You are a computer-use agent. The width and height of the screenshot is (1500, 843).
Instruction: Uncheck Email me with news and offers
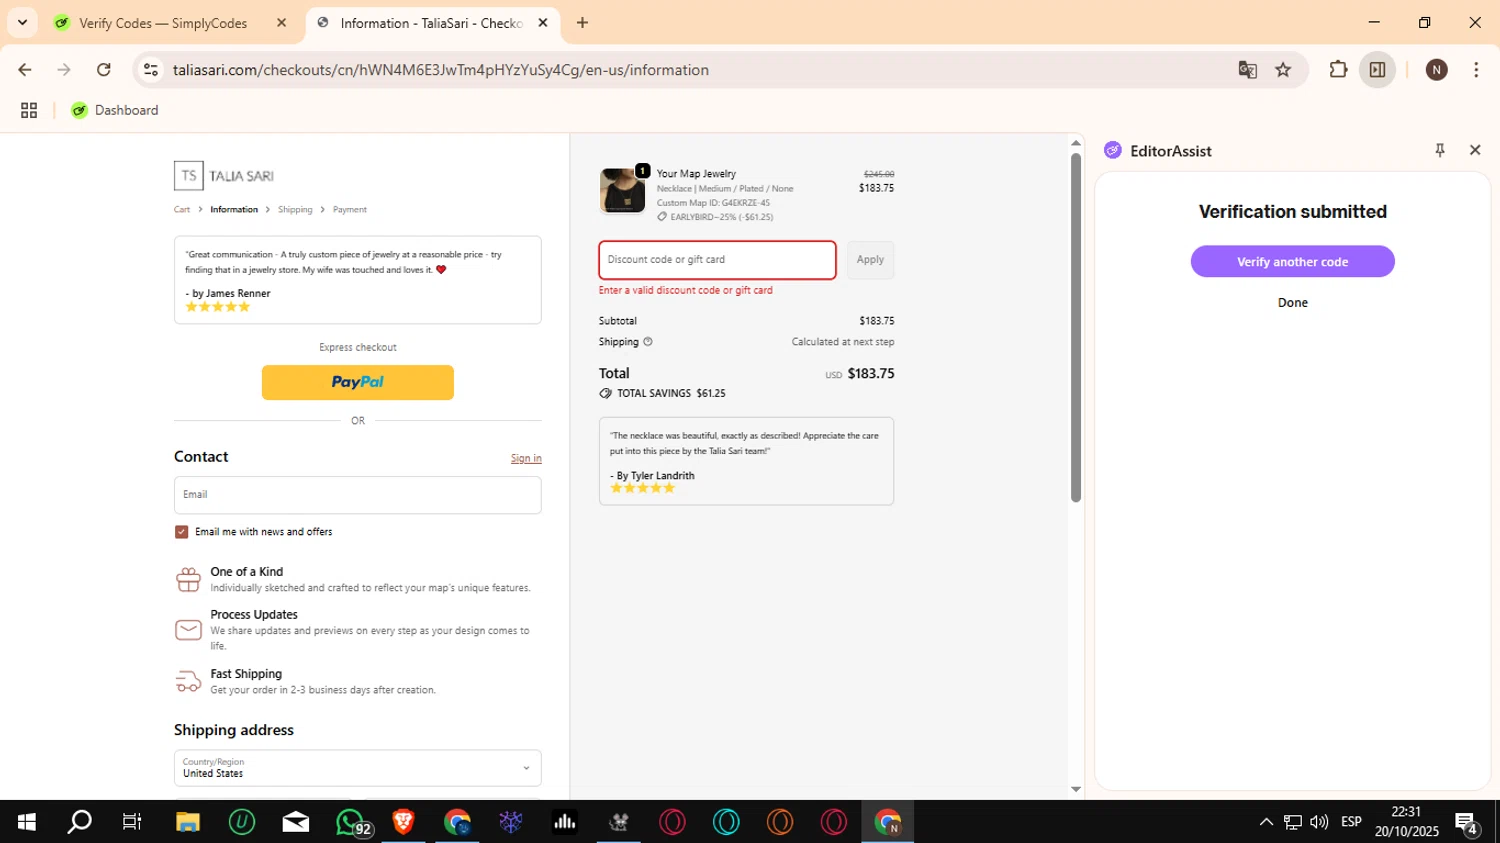tap(181, 532)
